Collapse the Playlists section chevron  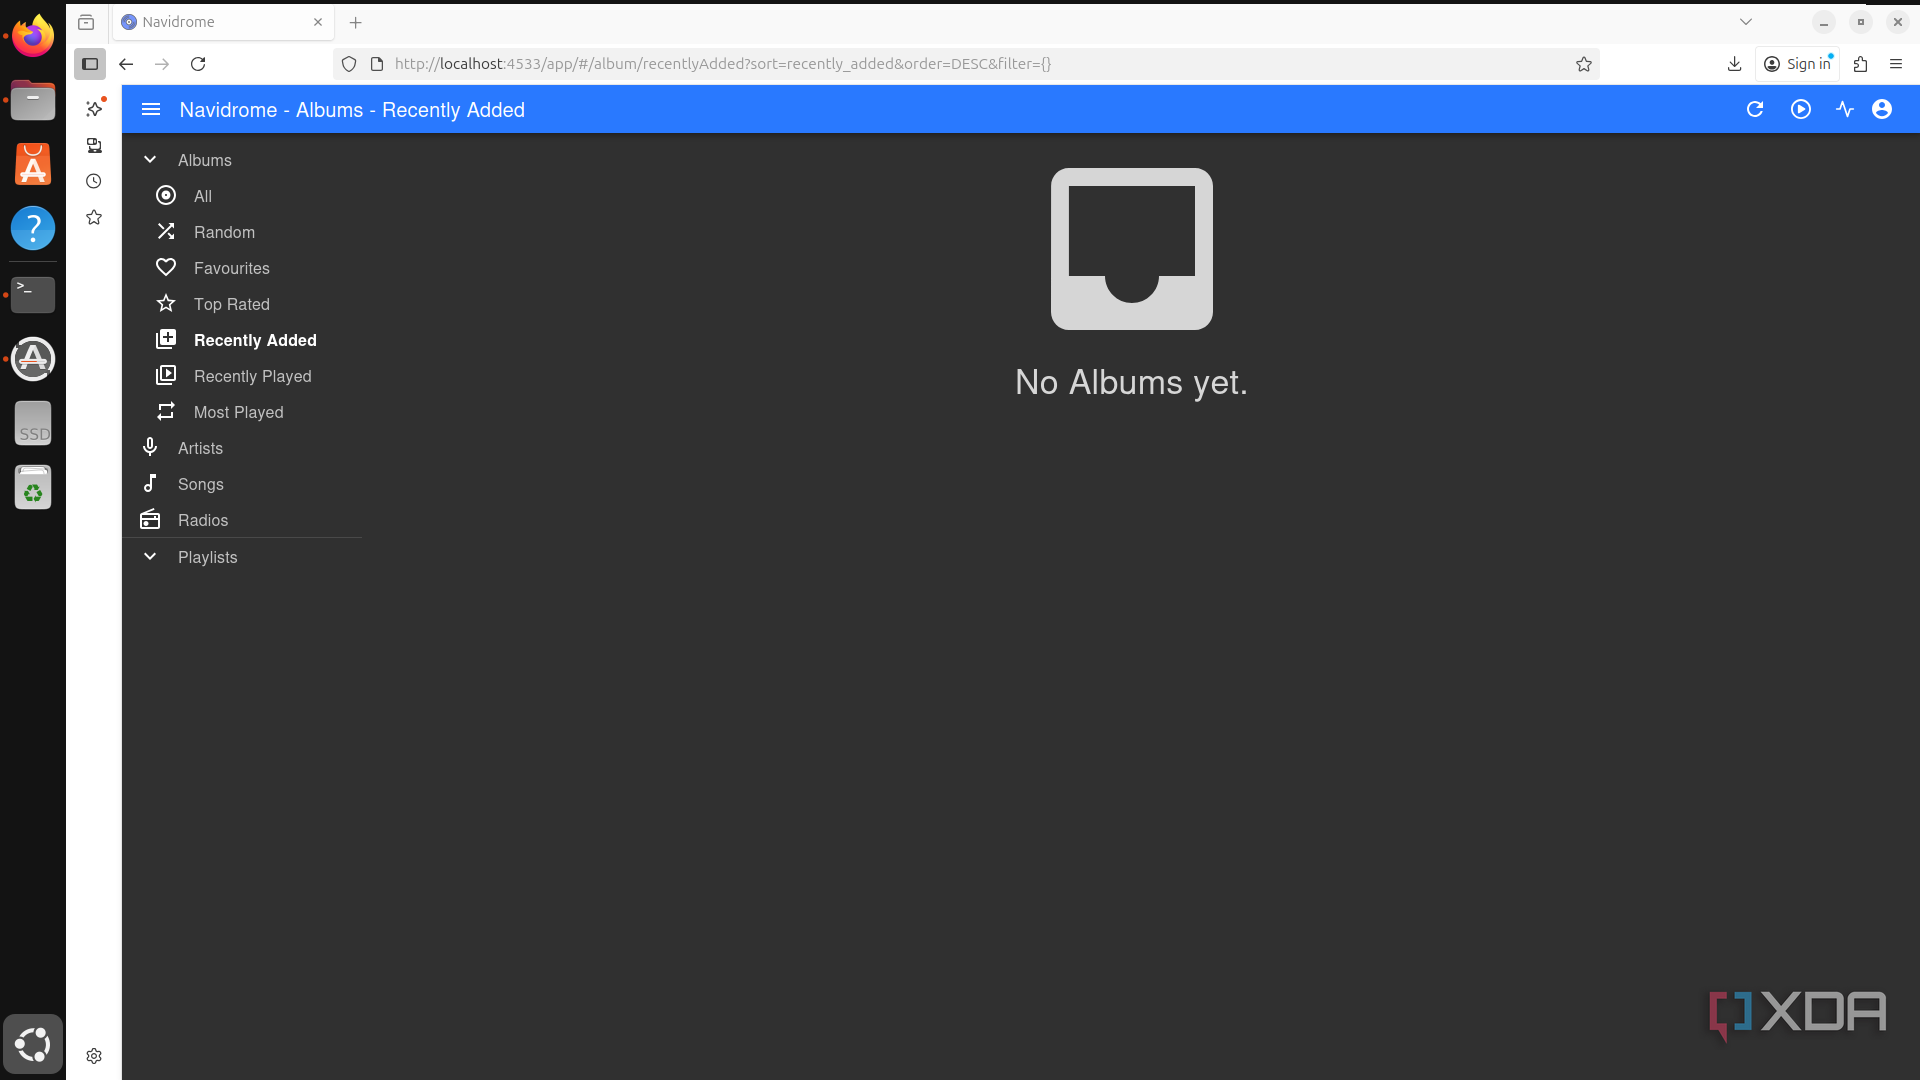[x=150, y=557]
